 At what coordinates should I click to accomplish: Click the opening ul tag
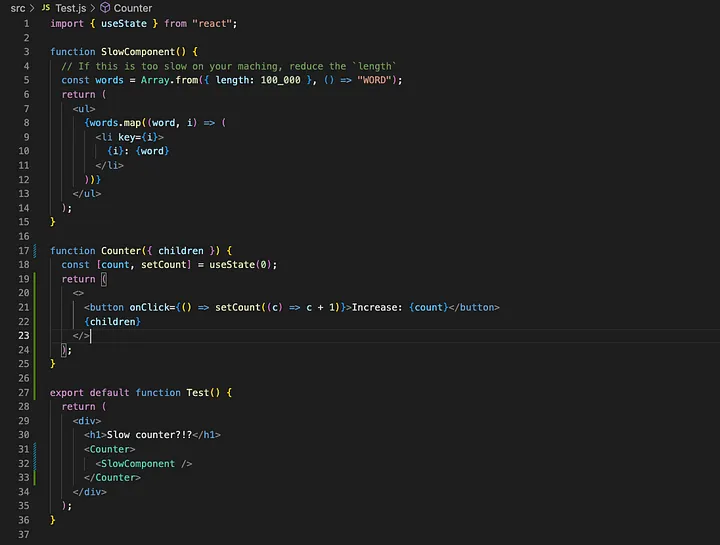coord(84,109)
